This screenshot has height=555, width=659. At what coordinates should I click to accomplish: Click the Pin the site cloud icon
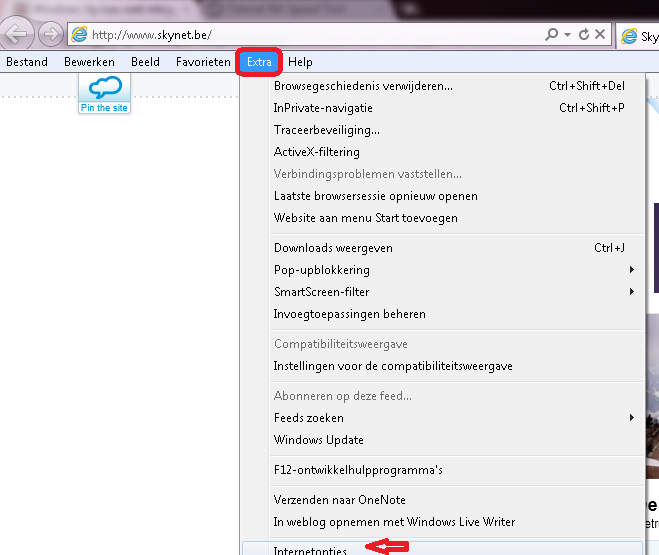104,93
